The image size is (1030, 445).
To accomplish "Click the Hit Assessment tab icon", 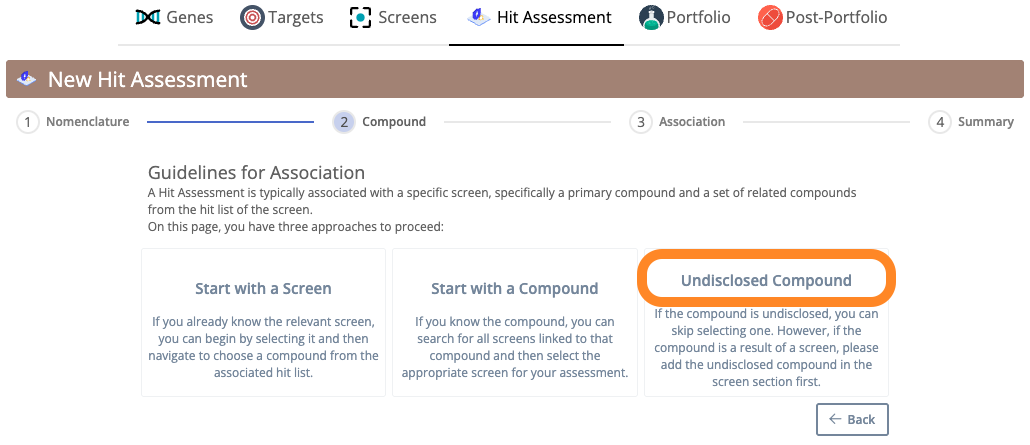I will [x=479, y=17].
